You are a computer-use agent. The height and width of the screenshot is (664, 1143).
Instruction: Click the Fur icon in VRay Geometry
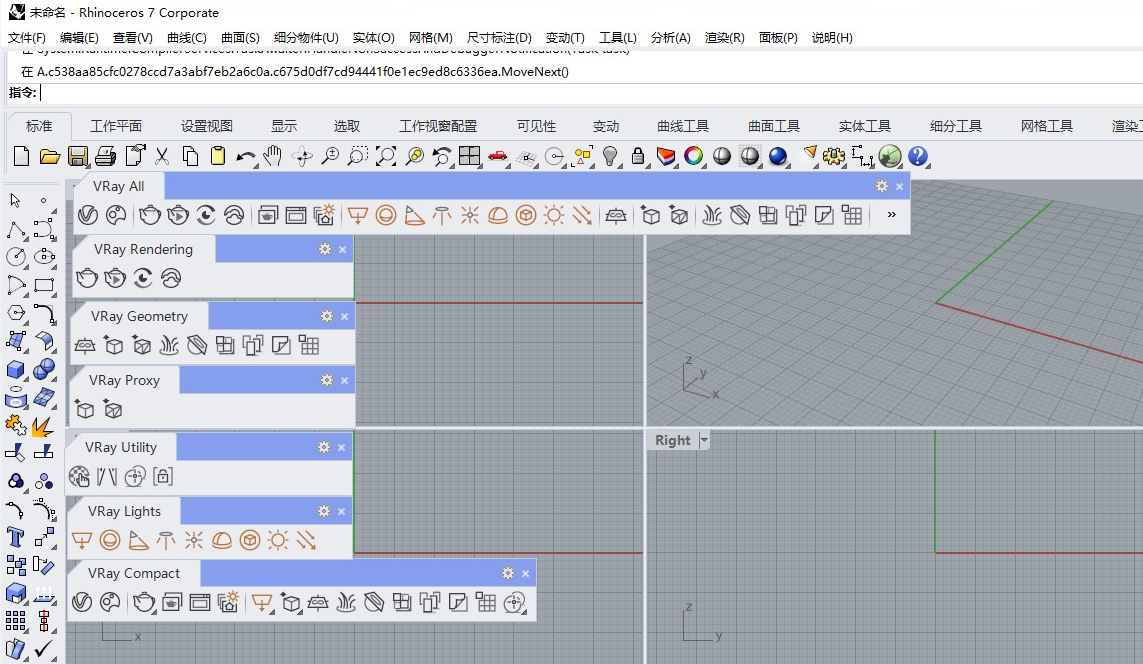click(x=169, y=345)
